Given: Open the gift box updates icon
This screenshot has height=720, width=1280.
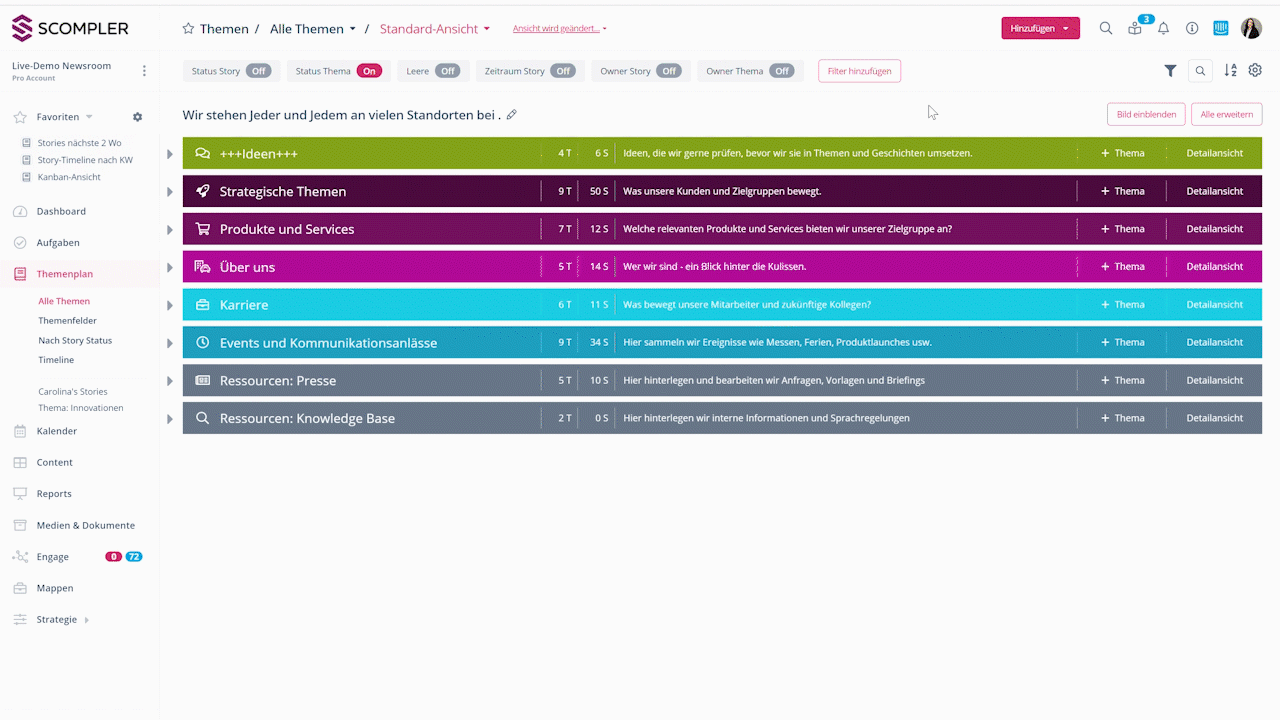Looking at the screenshot, I should (x=1135, y=29).
